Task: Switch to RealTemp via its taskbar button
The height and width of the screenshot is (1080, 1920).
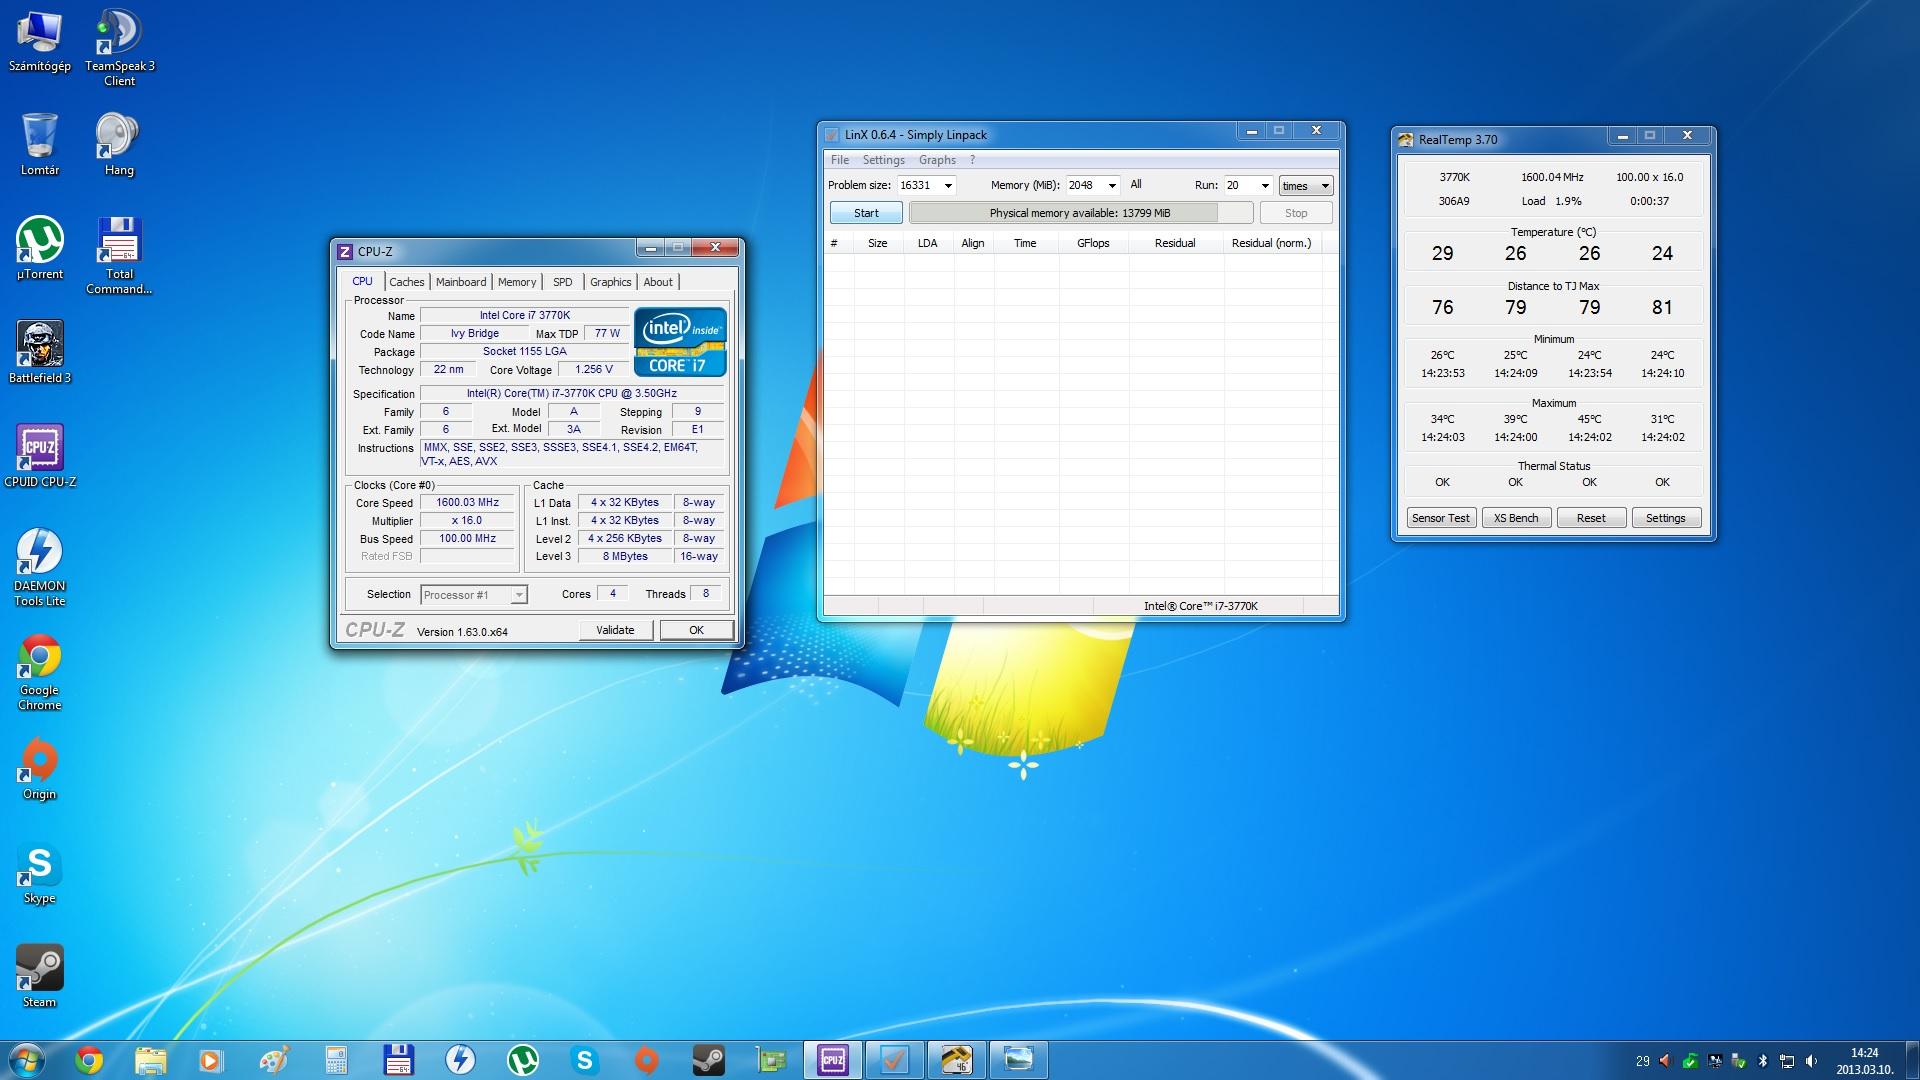Action: 956,1060
